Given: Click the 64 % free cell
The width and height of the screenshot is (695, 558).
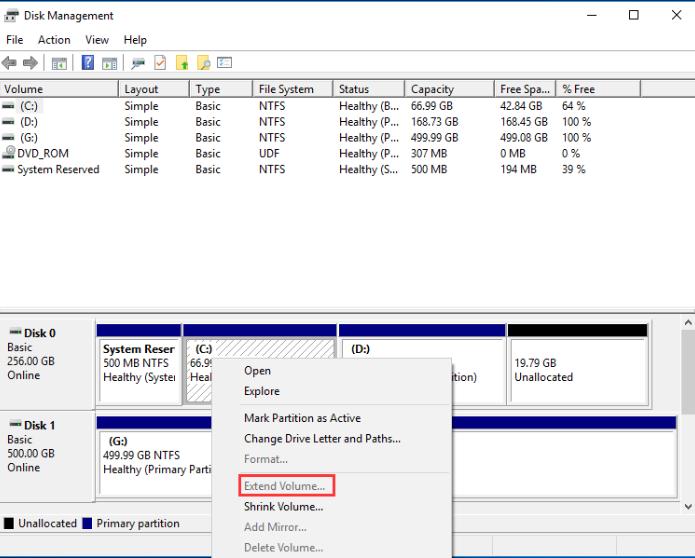Looking at the screenshot, I should [574, 106].
